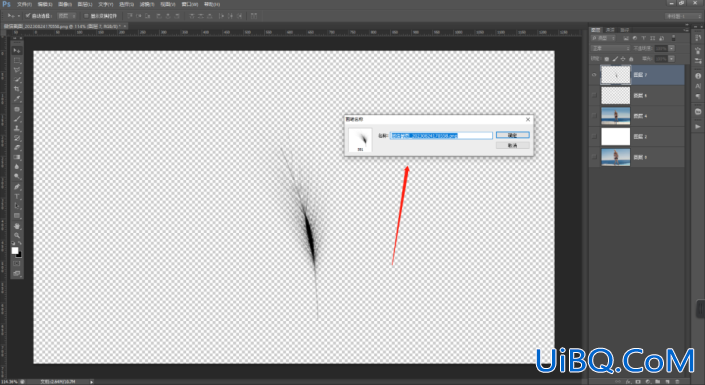
Task: Change screen mode icon at toolbox bottom
Action: coord(17,273)
